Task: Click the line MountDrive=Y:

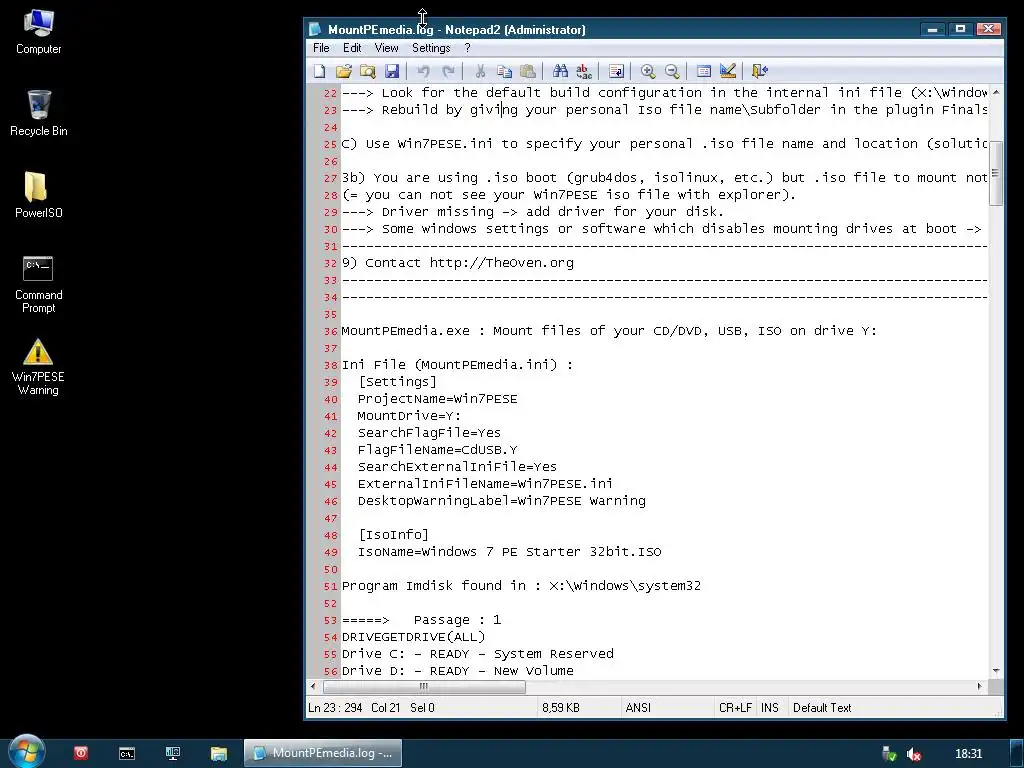Action: 409,415
